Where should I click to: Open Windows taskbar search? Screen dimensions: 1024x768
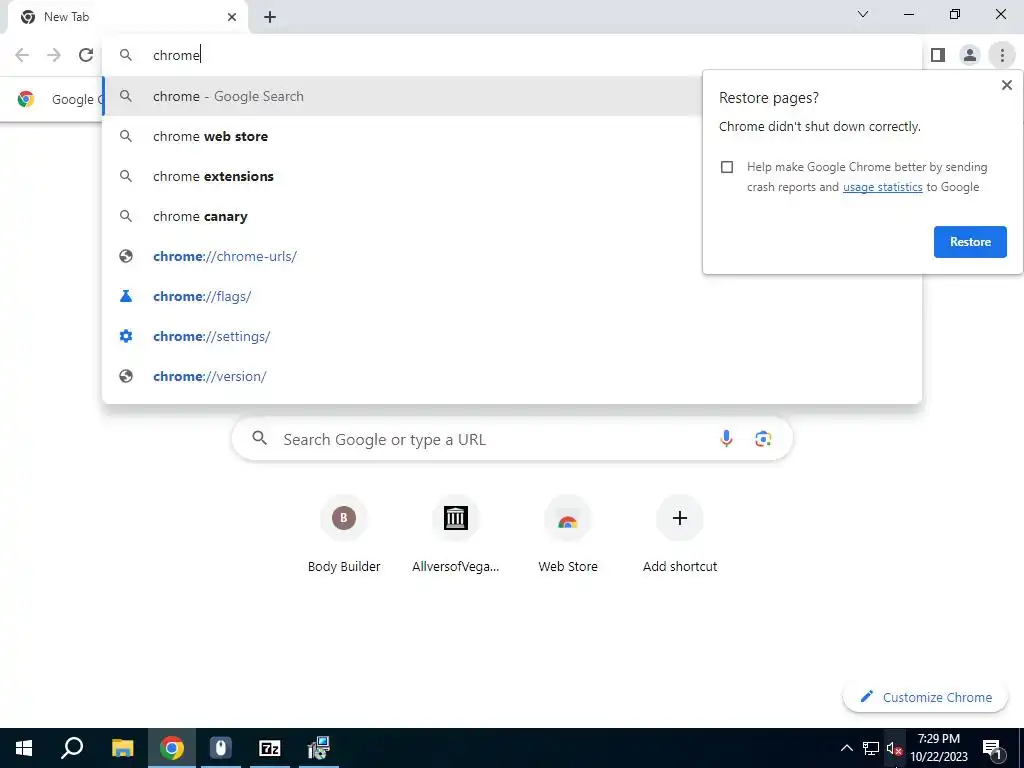(72, 748)
